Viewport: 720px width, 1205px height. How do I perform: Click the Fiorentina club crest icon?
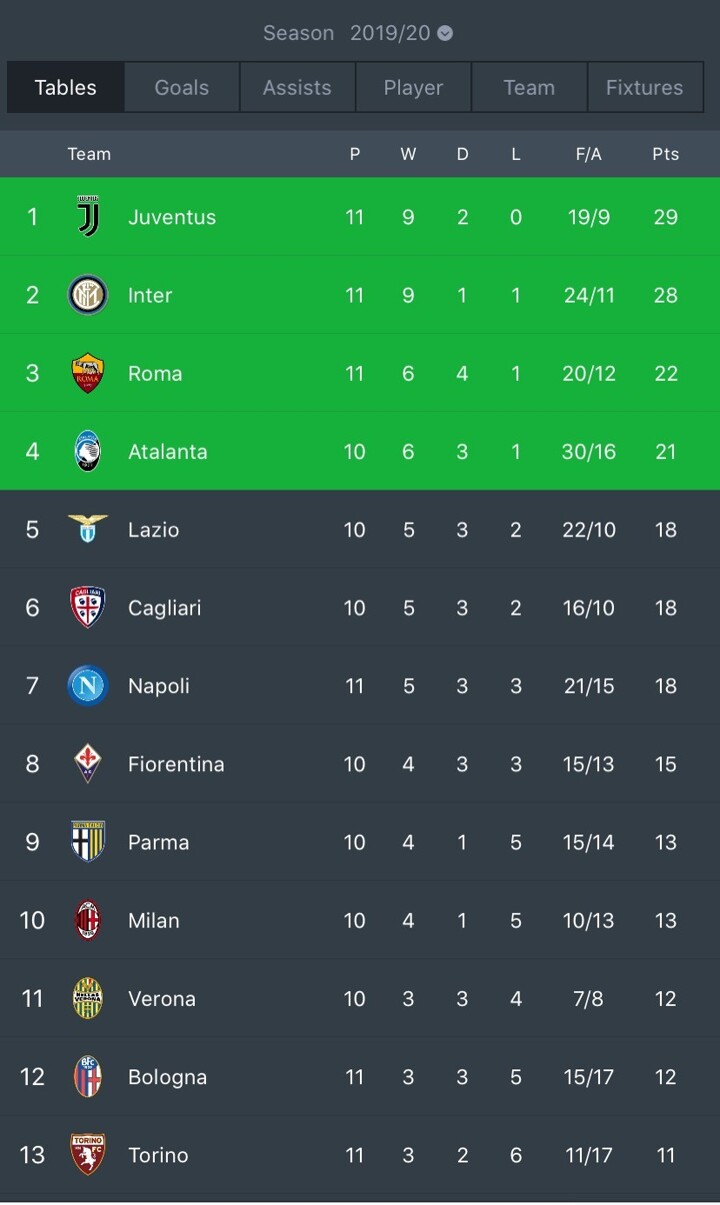click(88, 764)
